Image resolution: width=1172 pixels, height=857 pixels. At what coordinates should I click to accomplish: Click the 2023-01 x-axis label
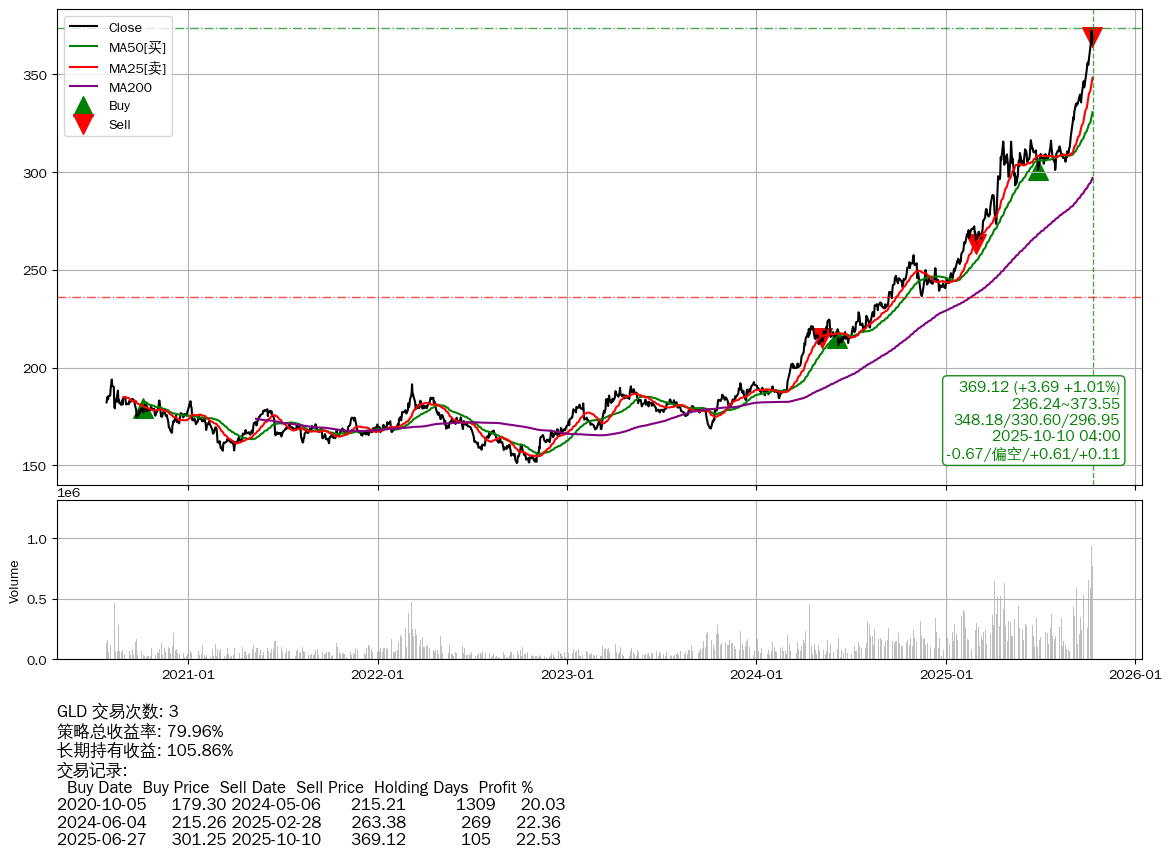[567, 675]
